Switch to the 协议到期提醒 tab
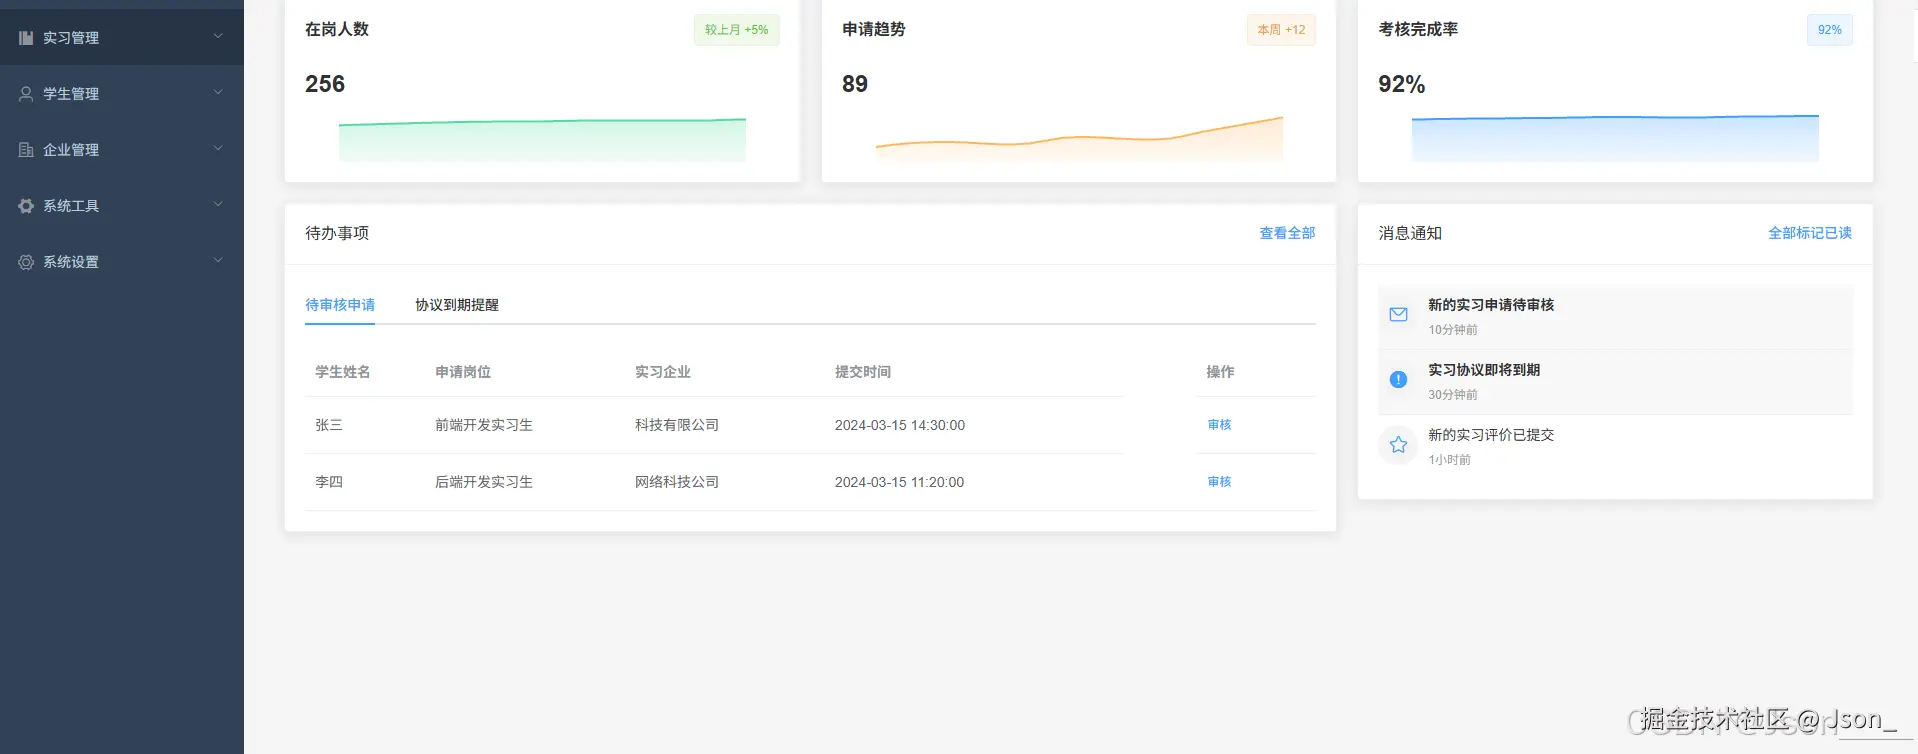 pyautogui.click(x=457, y=305)
